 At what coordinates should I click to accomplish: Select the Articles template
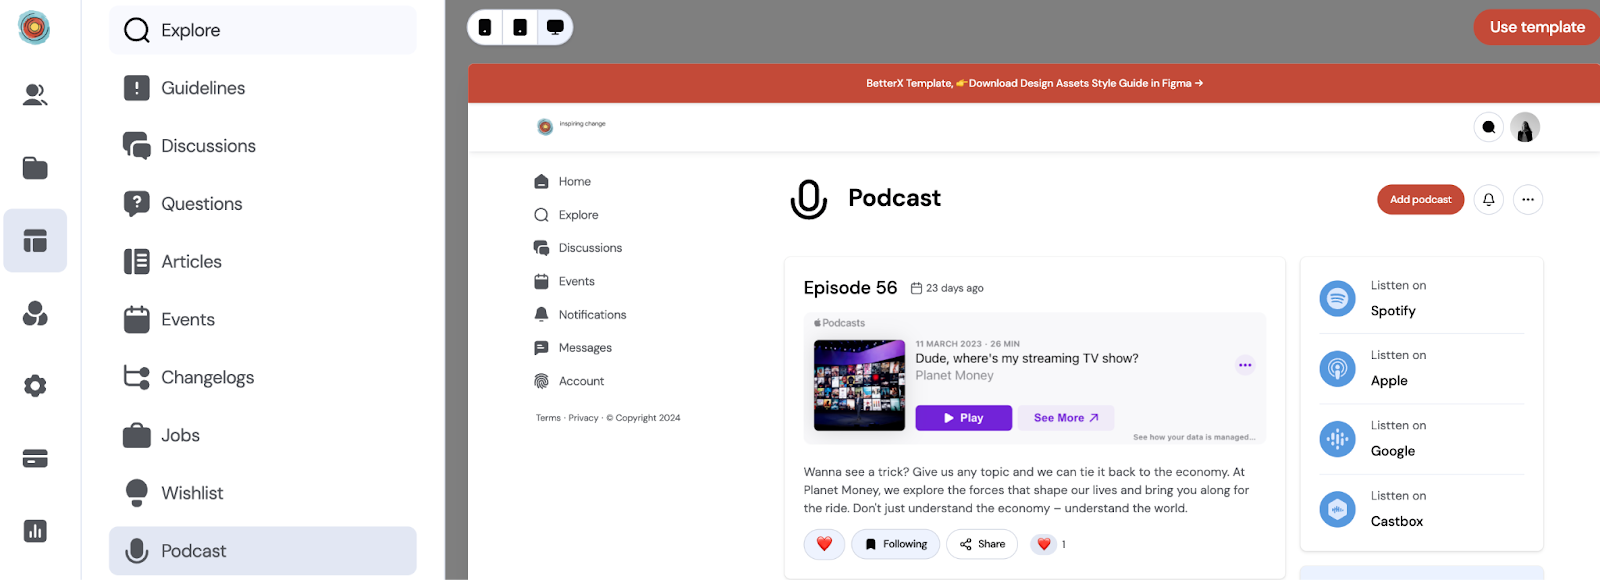(263, 262)
